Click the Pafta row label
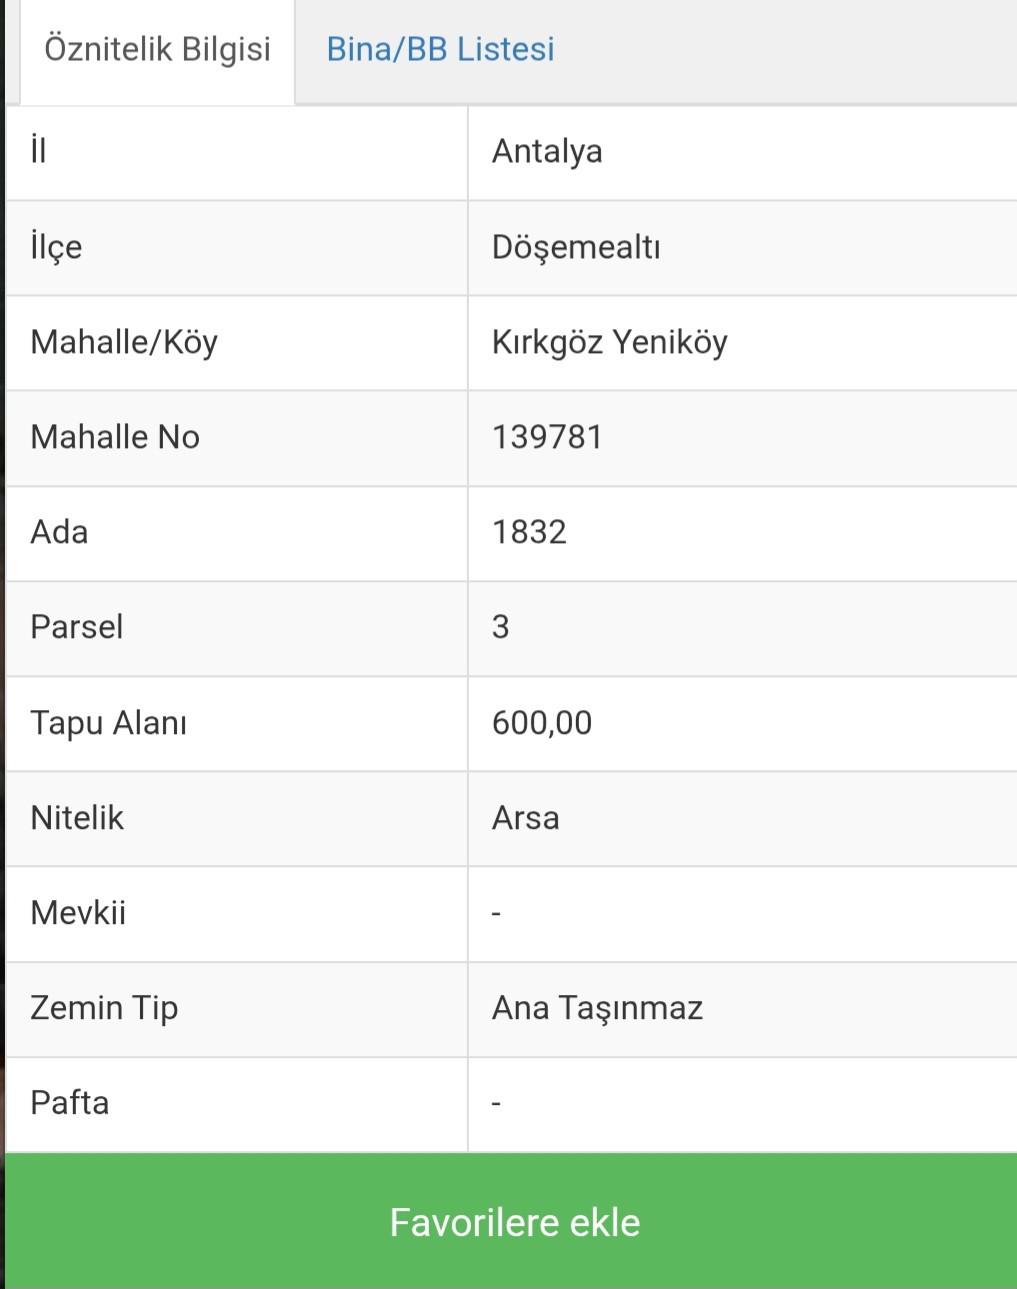This screenshot has width=1017, height=1289. coord(69,1103)
